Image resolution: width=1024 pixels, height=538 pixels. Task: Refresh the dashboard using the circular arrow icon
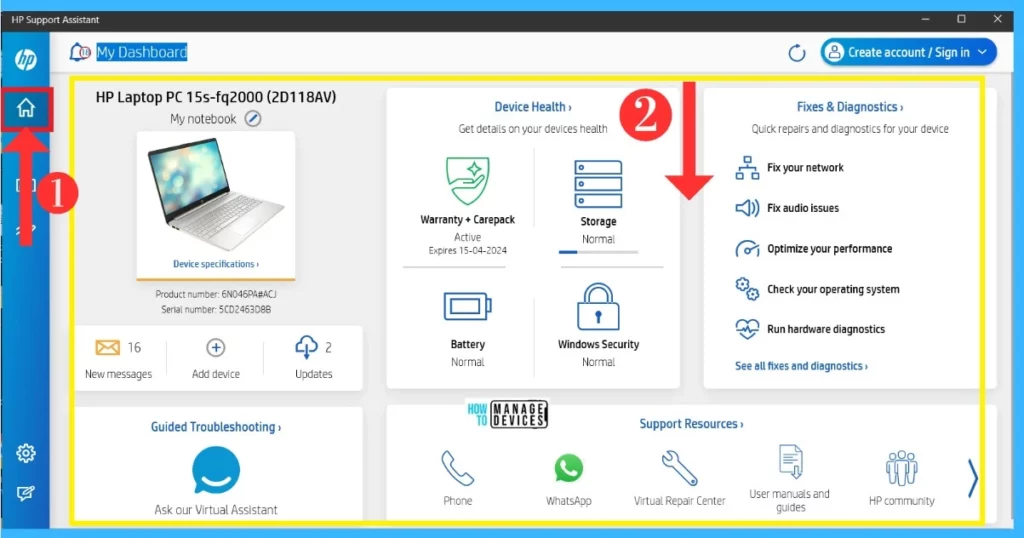[x=797, y=53]
